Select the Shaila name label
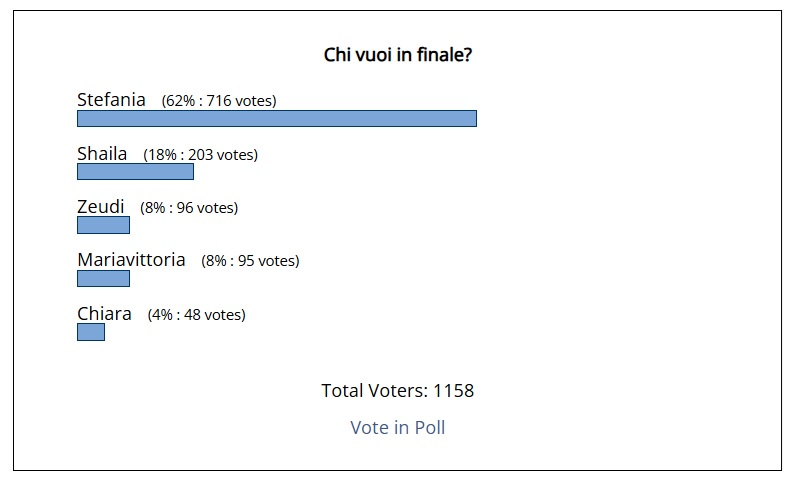Viewport: 794px width, 484px height. point(102,153)
